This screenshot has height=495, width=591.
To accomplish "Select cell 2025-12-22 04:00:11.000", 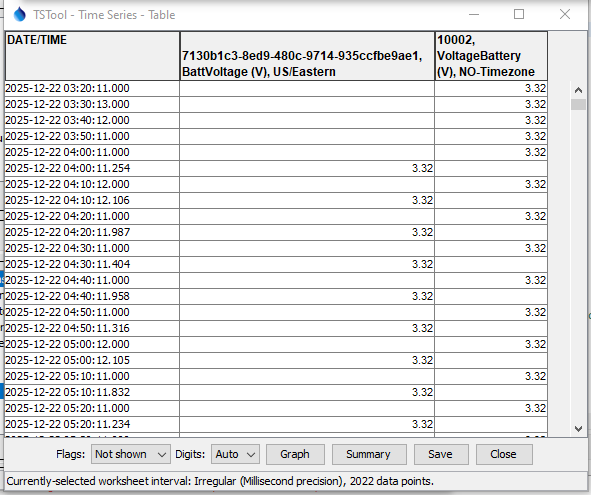I will point(92,152).
